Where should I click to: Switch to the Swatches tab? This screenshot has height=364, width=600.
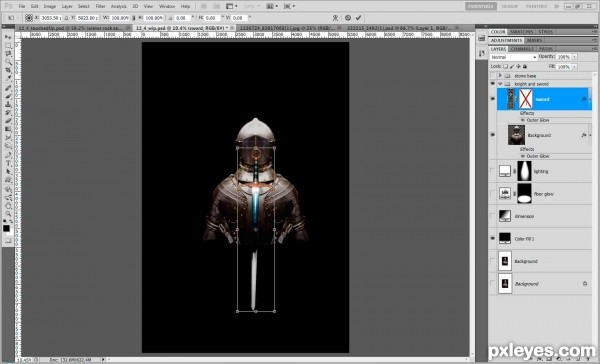point(522,32)
